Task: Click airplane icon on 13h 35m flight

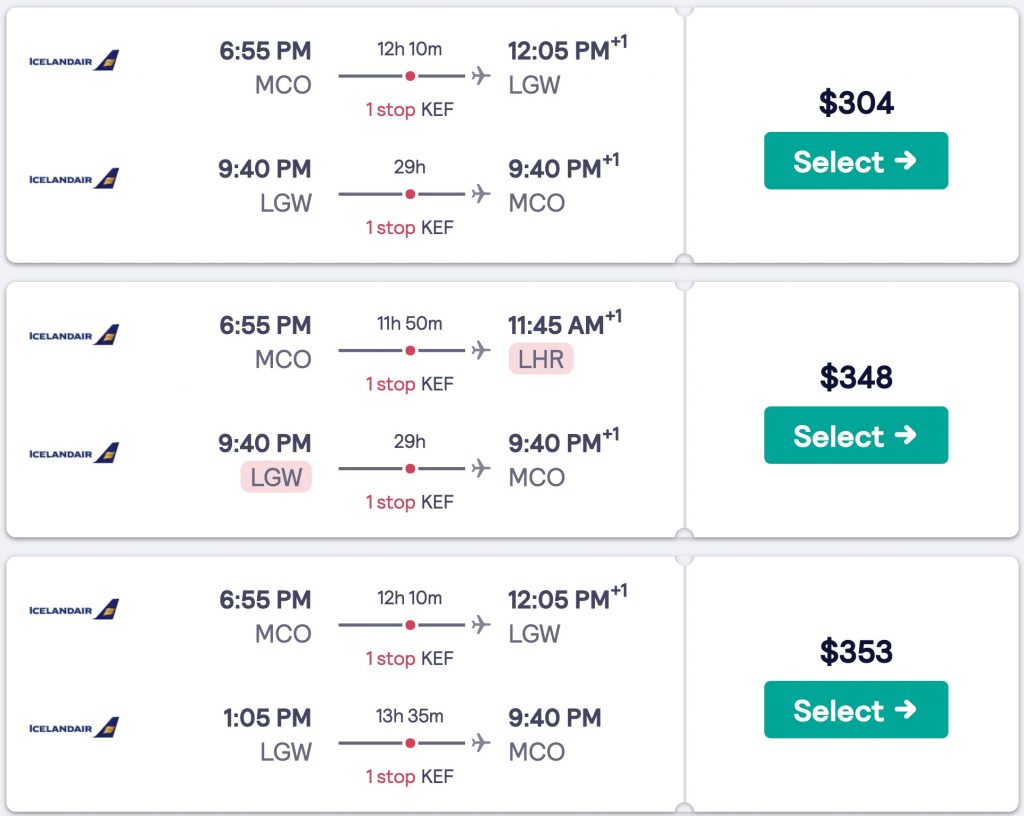Action: tap(481, 742)
